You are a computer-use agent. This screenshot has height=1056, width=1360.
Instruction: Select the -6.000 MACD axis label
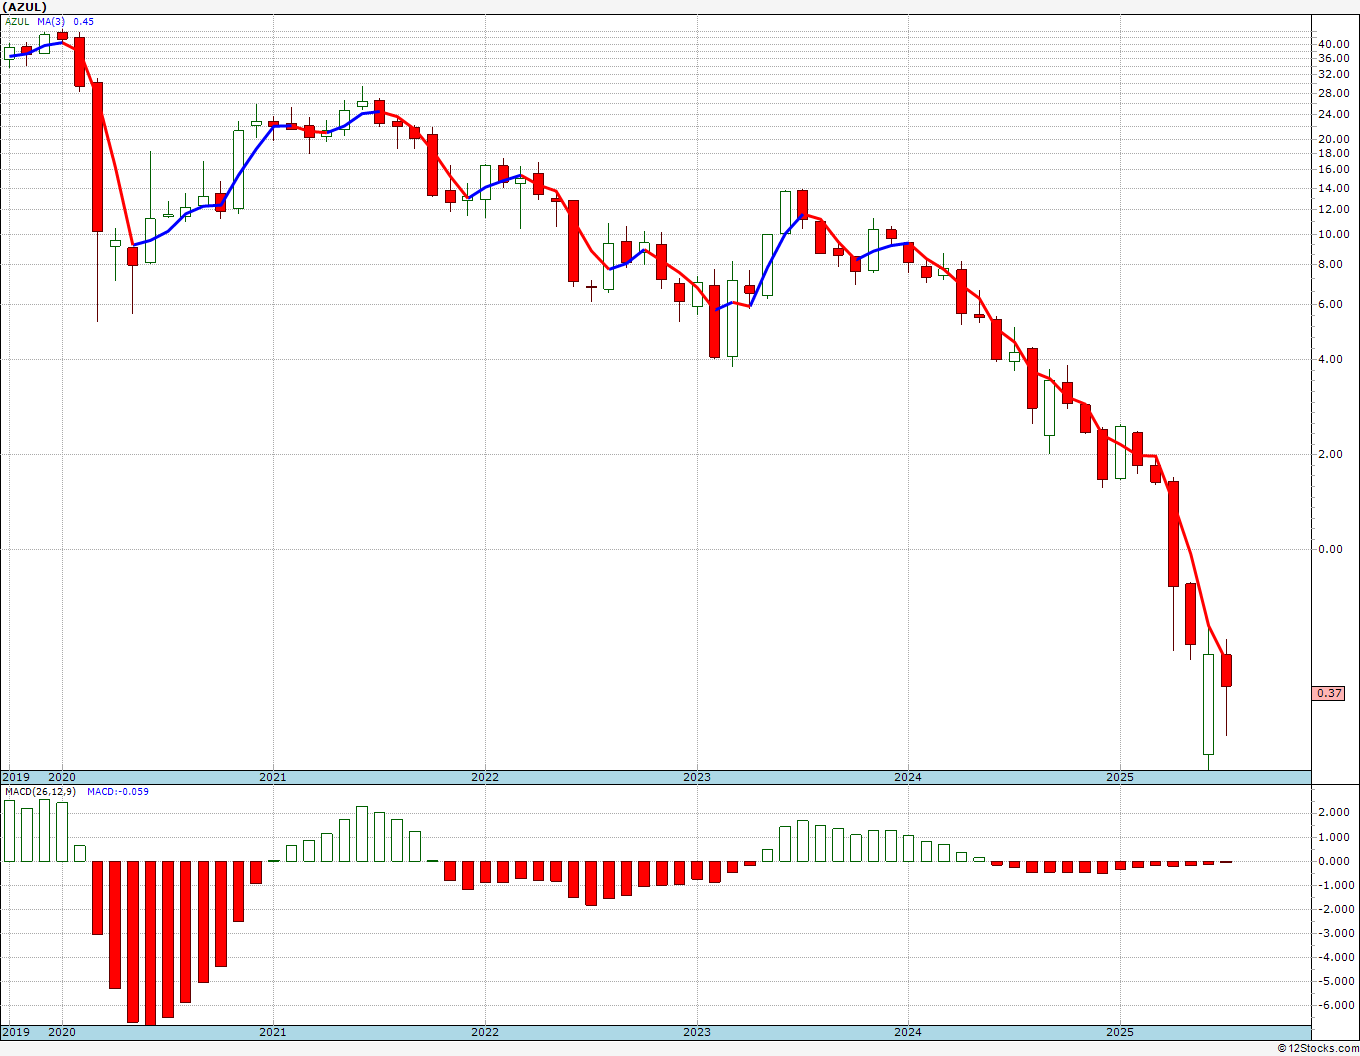point(1334,1006)
